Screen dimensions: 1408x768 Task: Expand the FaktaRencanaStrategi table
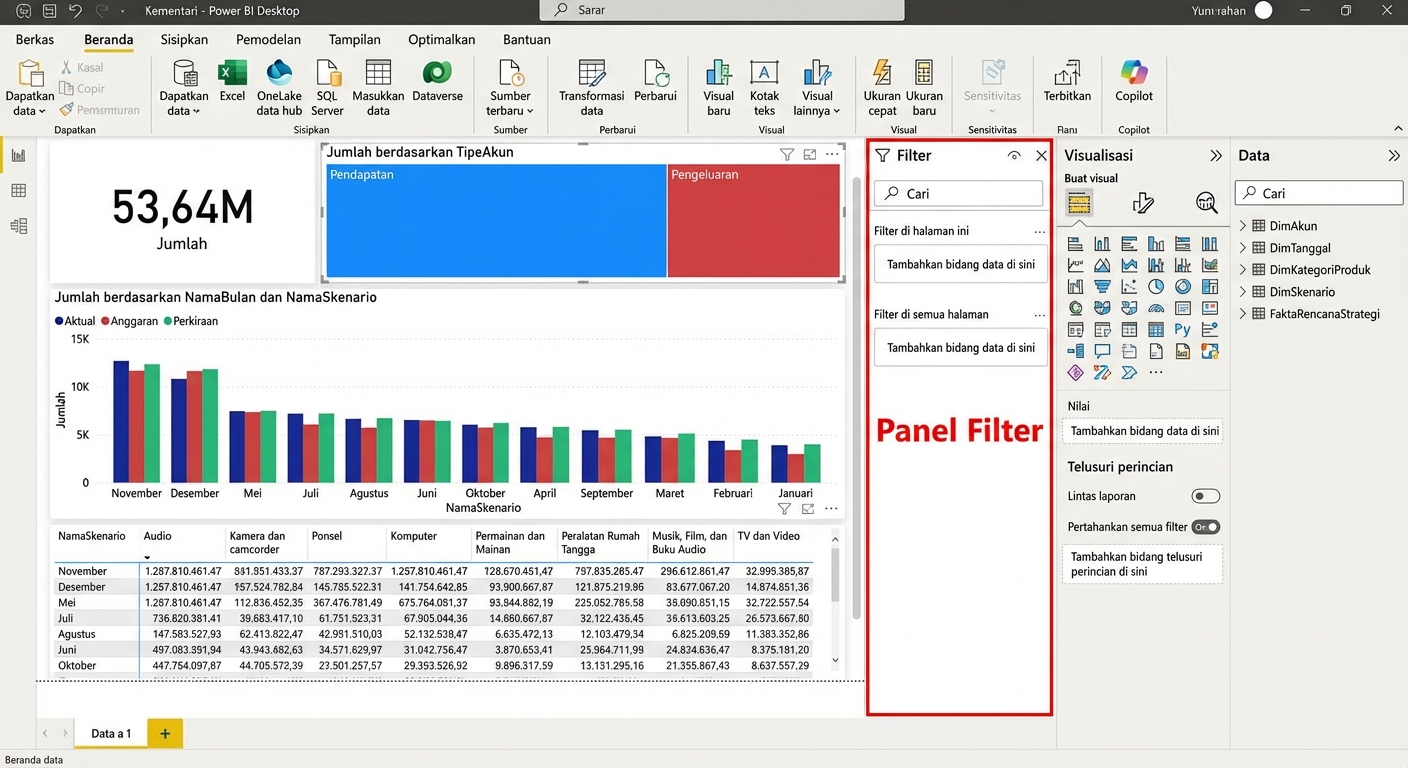click(x=1243, y=313)
